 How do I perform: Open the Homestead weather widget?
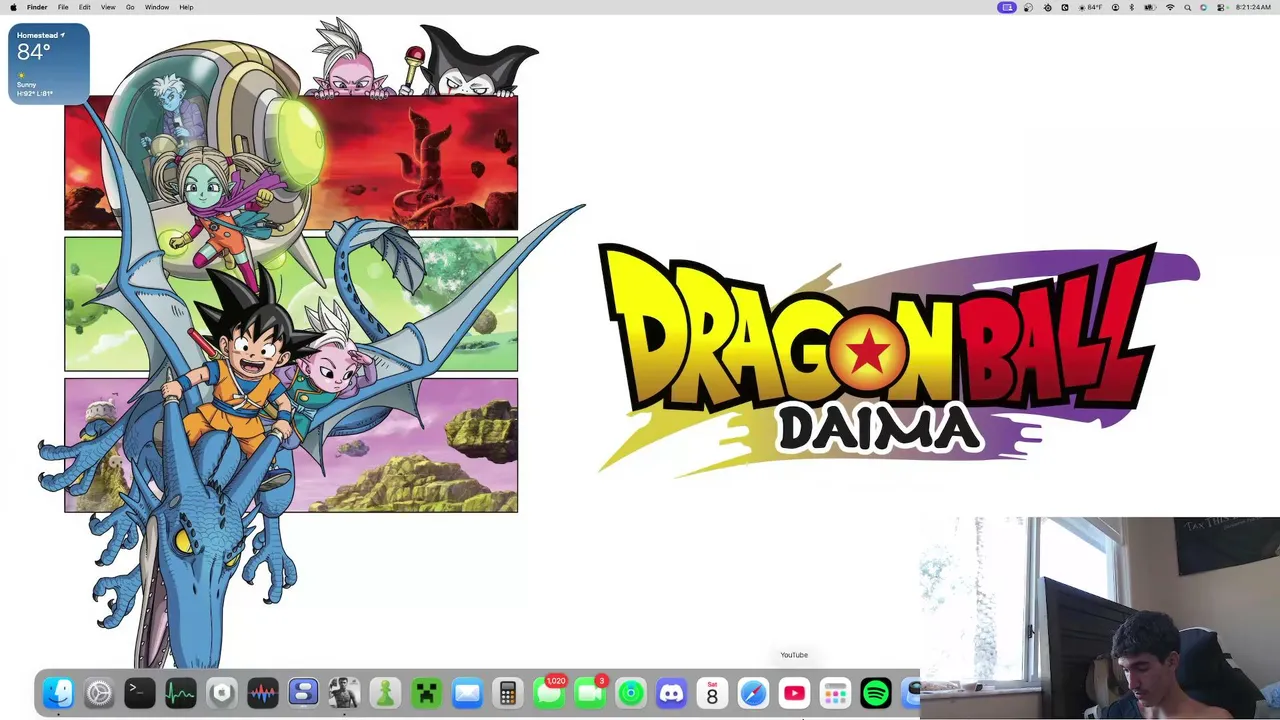click(x=49, y=64)
